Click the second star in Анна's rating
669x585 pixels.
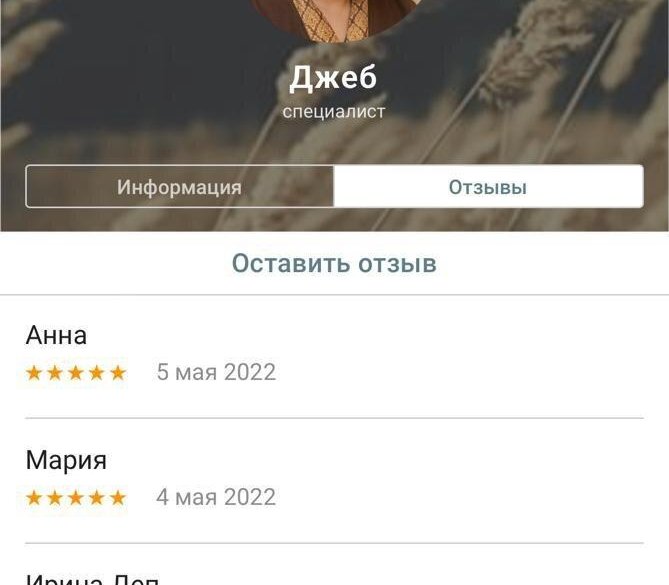[55, 373]
